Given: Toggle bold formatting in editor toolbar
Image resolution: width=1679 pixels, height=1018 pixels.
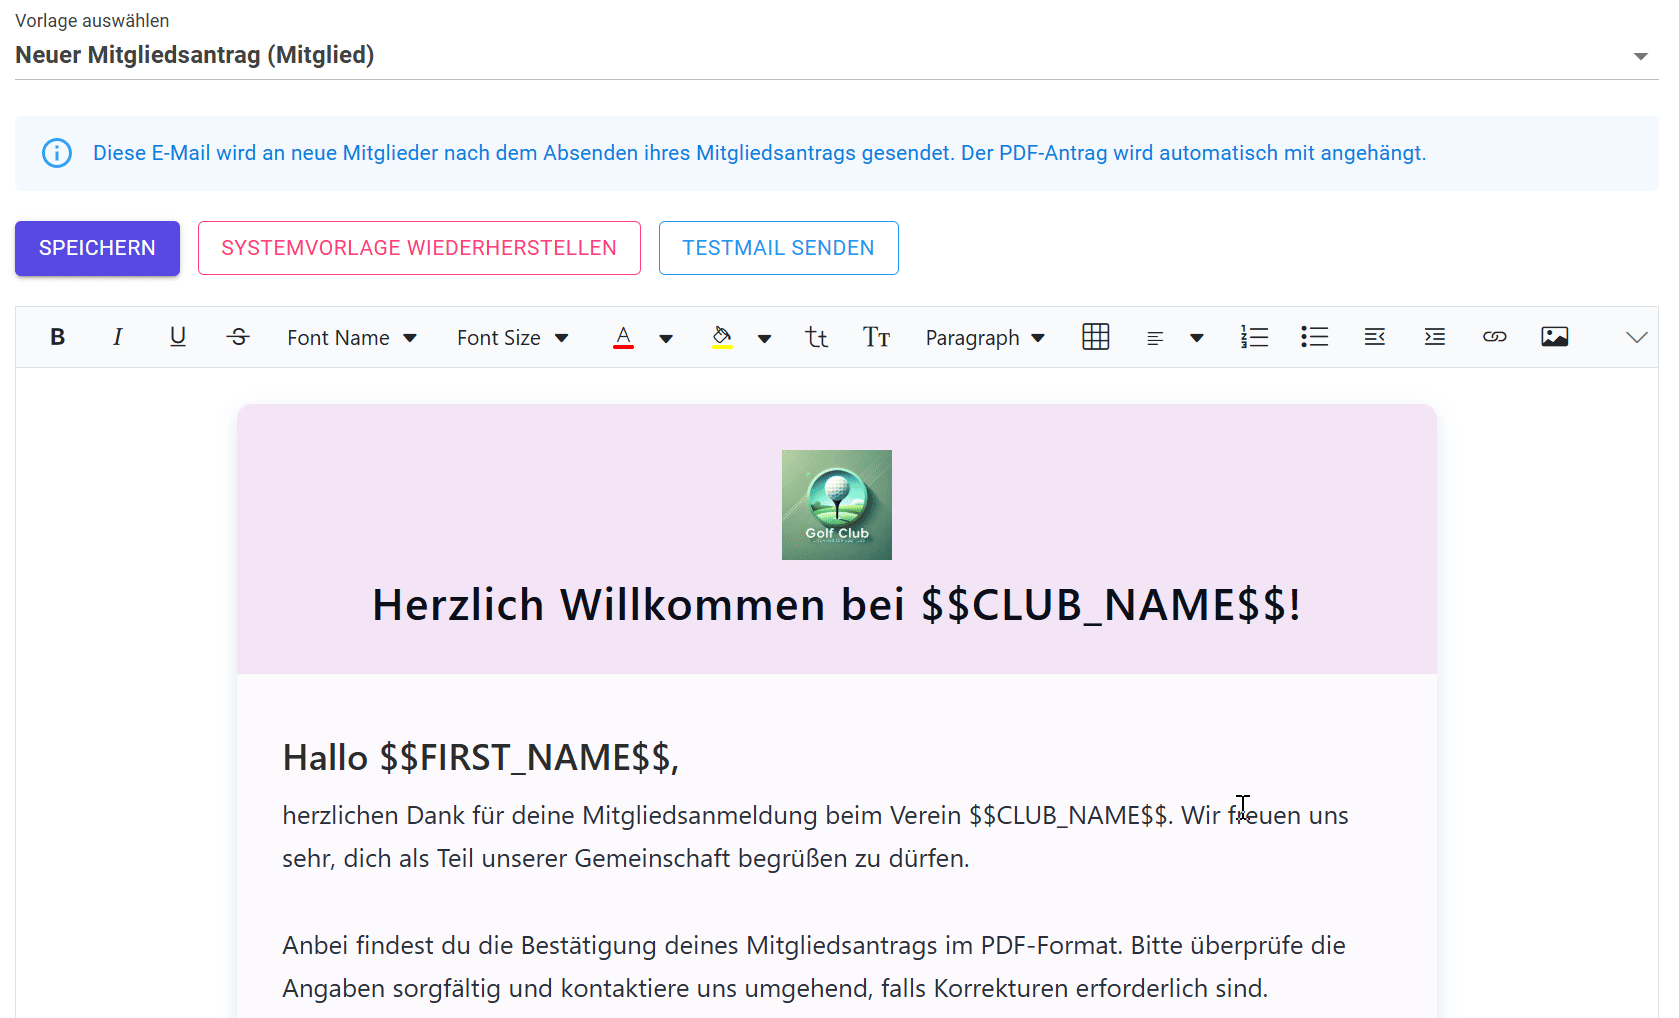Looking at the screenshot, I should 58,337.
